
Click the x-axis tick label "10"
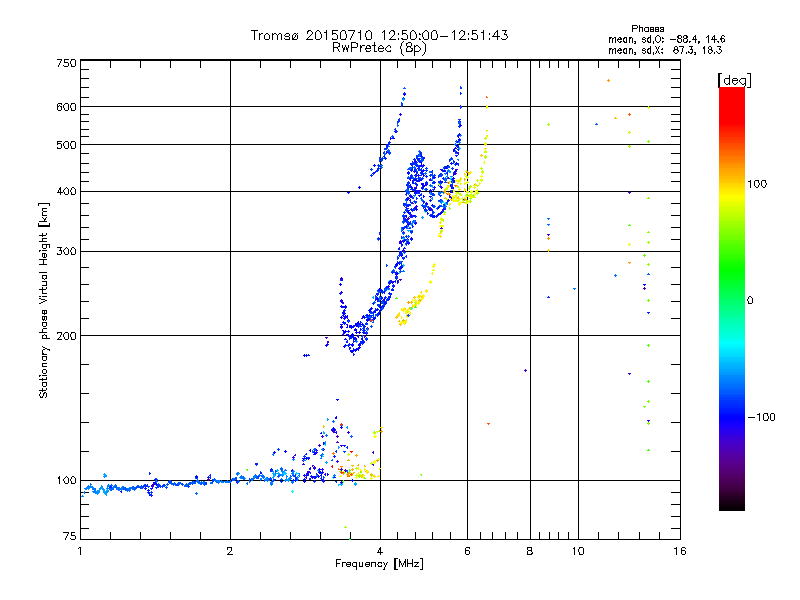point(578,551)
